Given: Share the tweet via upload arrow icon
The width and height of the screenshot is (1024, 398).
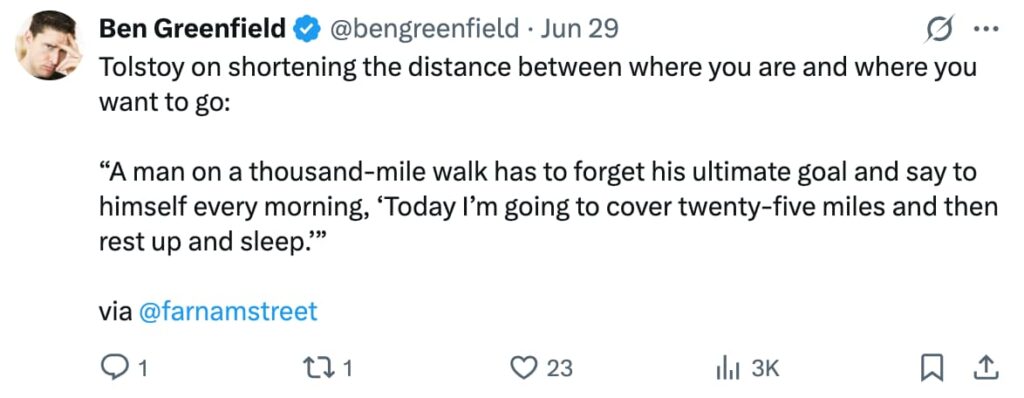Looking at the screenshot, I should [x=986, y=369].
